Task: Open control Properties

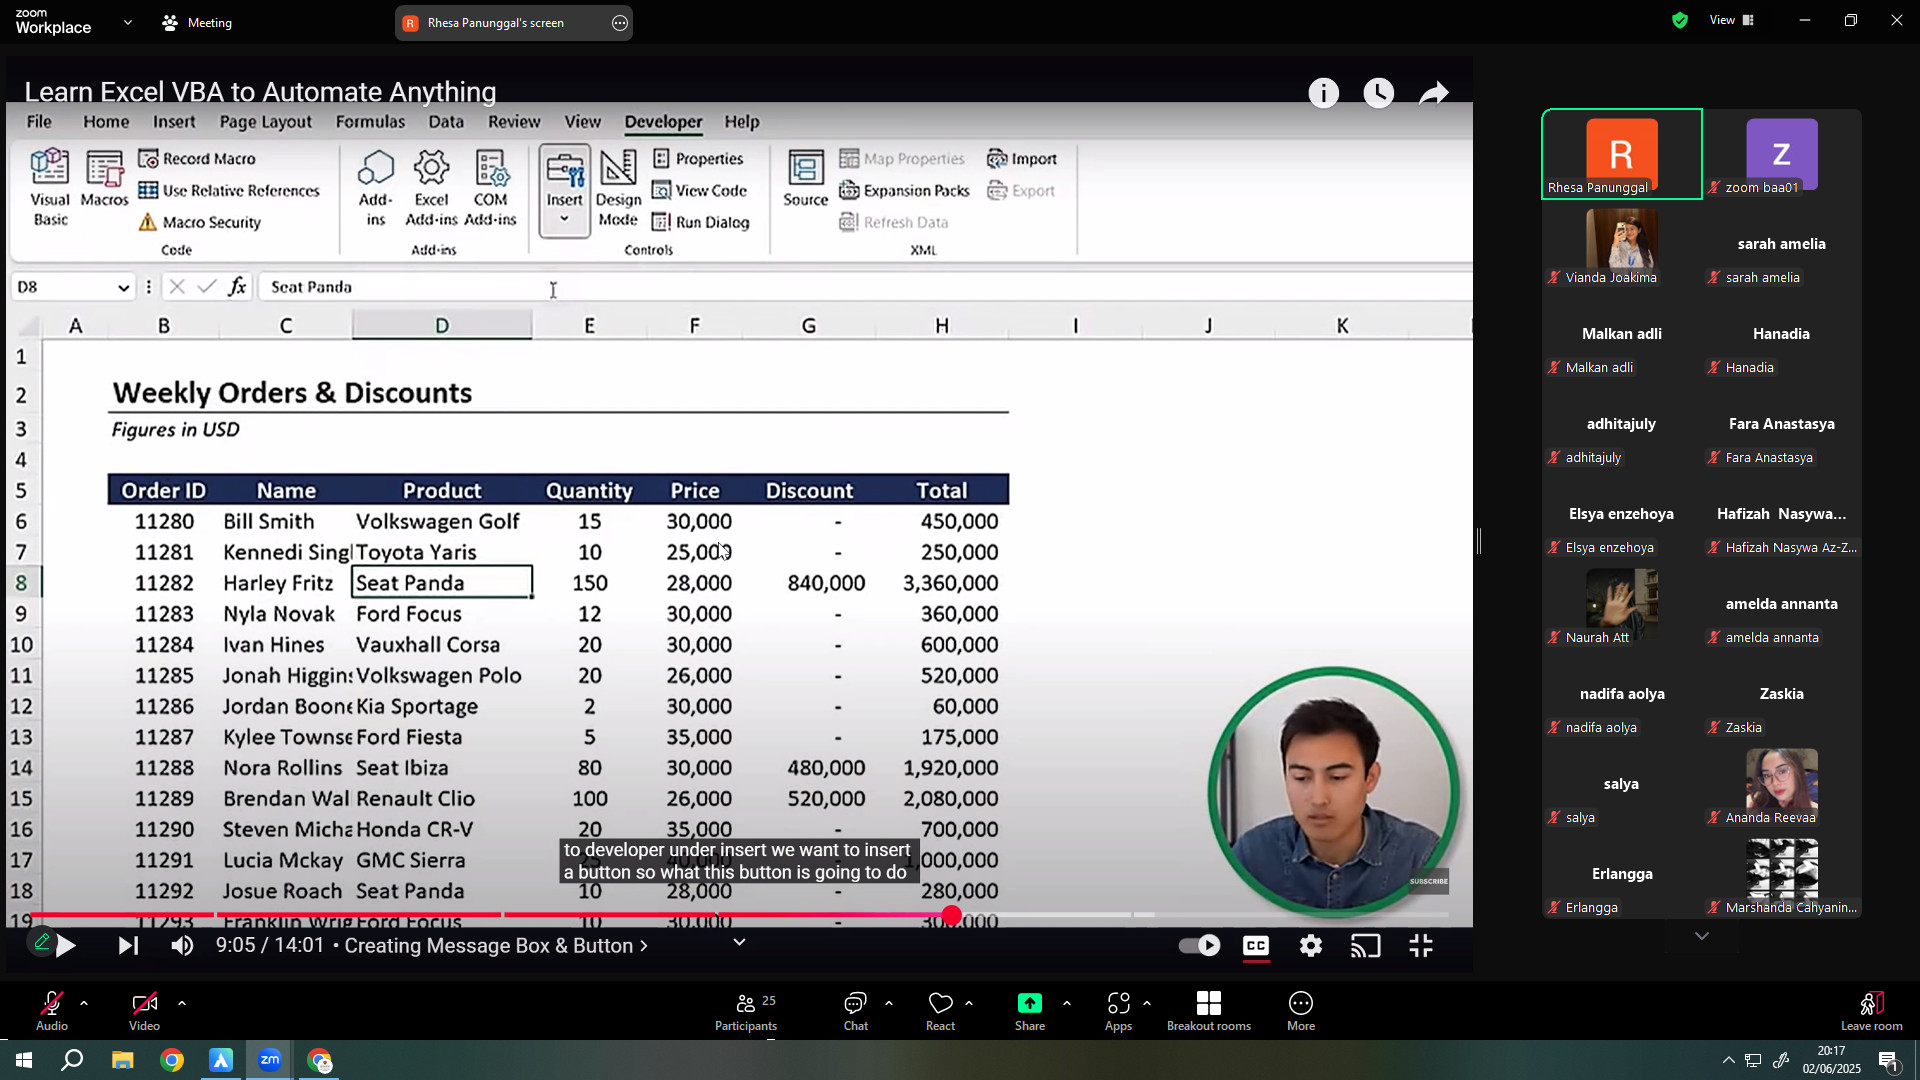Action: [x=698, y=159]
